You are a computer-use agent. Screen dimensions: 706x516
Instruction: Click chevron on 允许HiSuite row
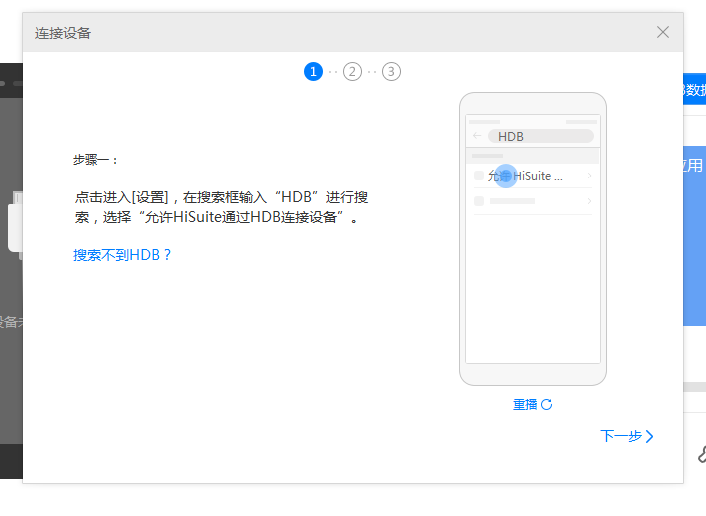(589, 176)
